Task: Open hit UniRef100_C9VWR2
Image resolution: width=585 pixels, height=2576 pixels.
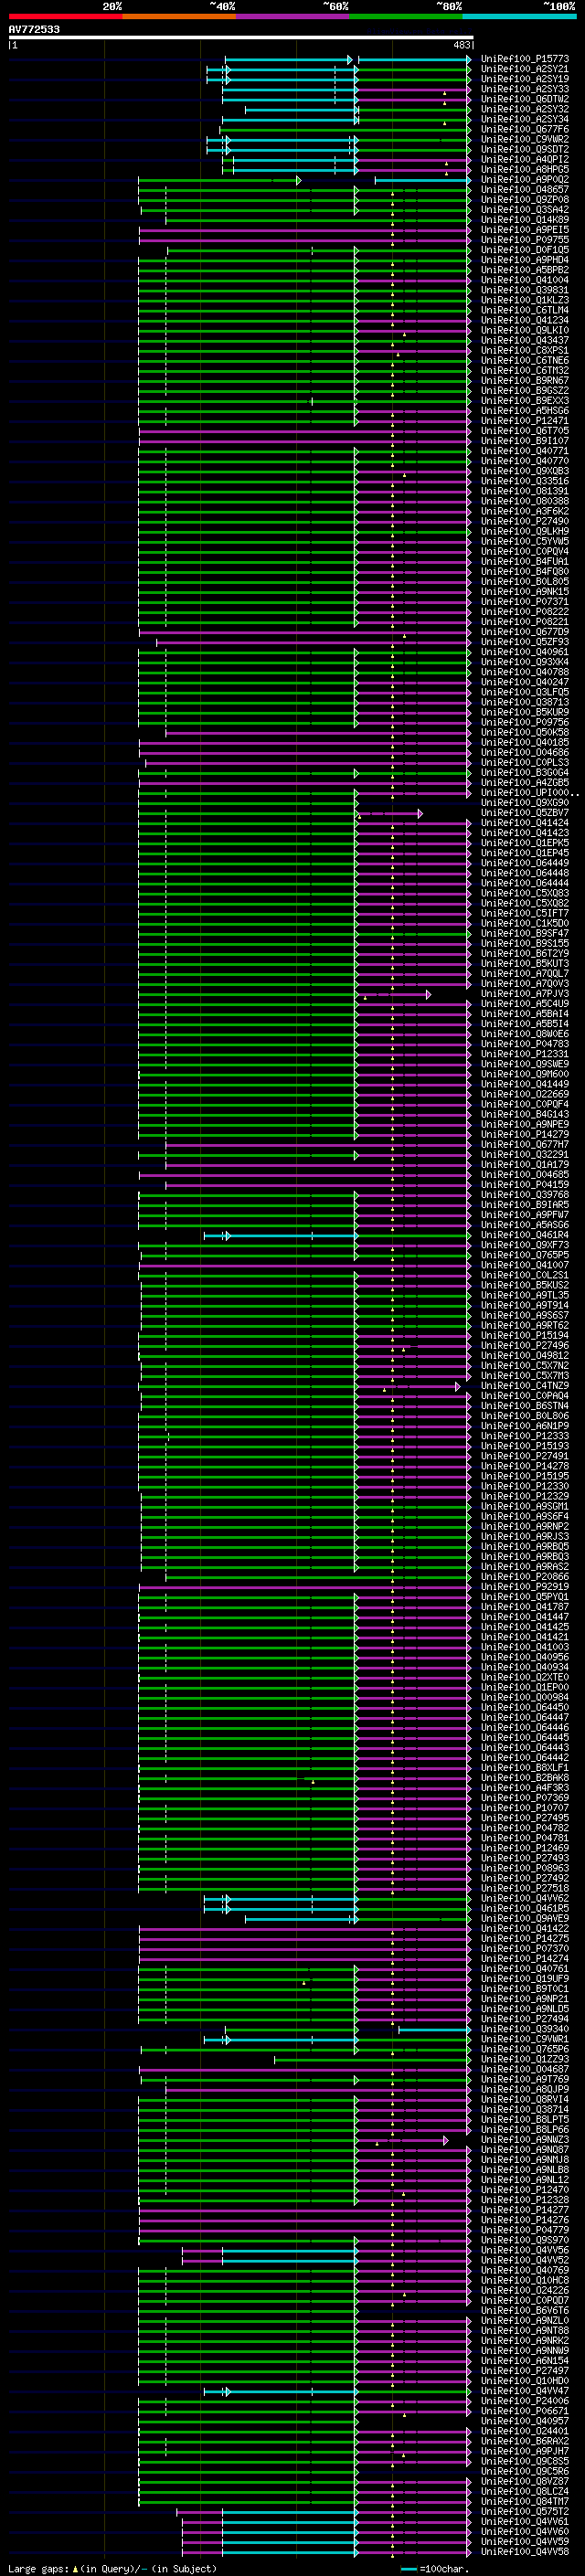Action: (524, 140)
